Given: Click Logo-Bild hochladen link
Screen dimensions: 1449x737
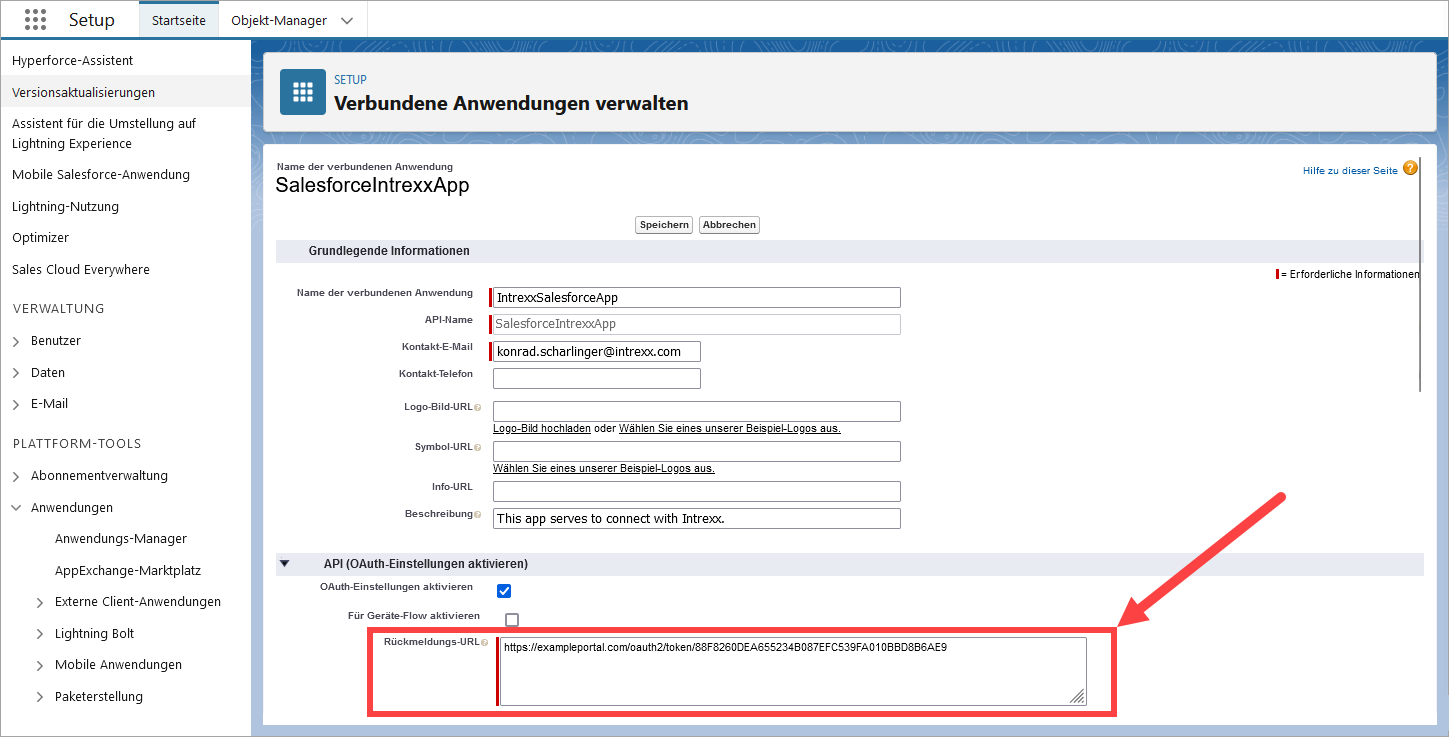Looking at the screenshot, I should pos(542,428).
